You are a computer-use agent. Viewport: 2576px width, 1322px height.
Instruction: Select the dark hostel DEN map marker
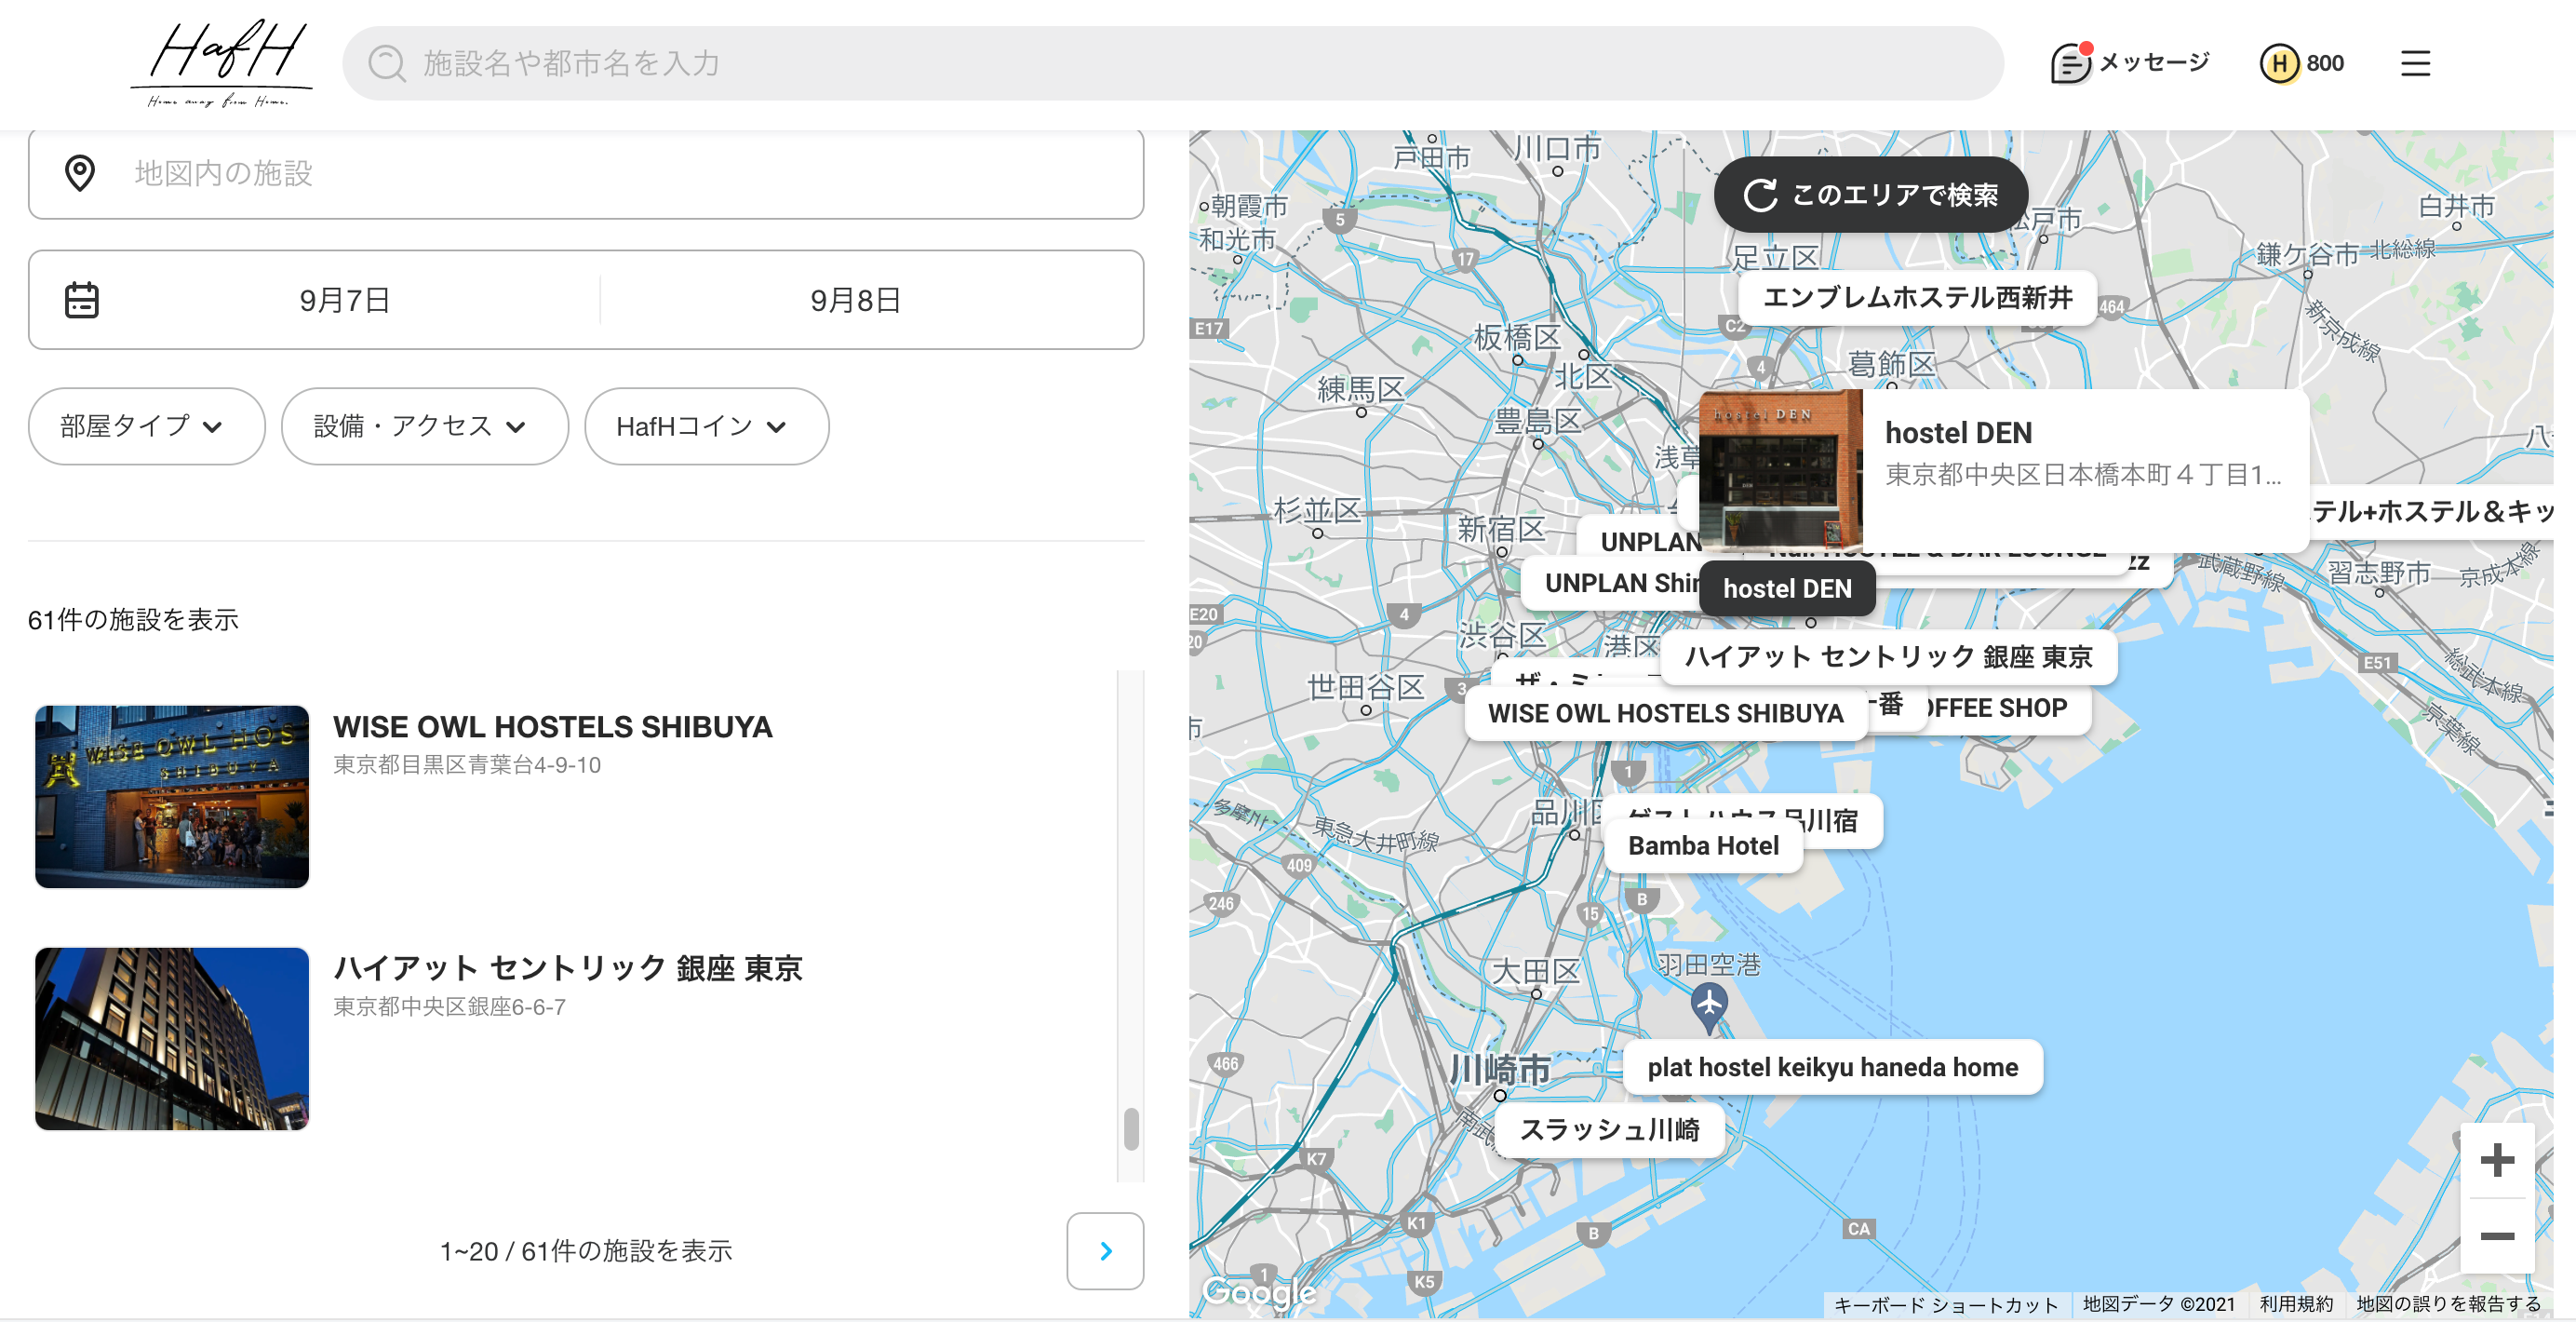pos(1787,589)
